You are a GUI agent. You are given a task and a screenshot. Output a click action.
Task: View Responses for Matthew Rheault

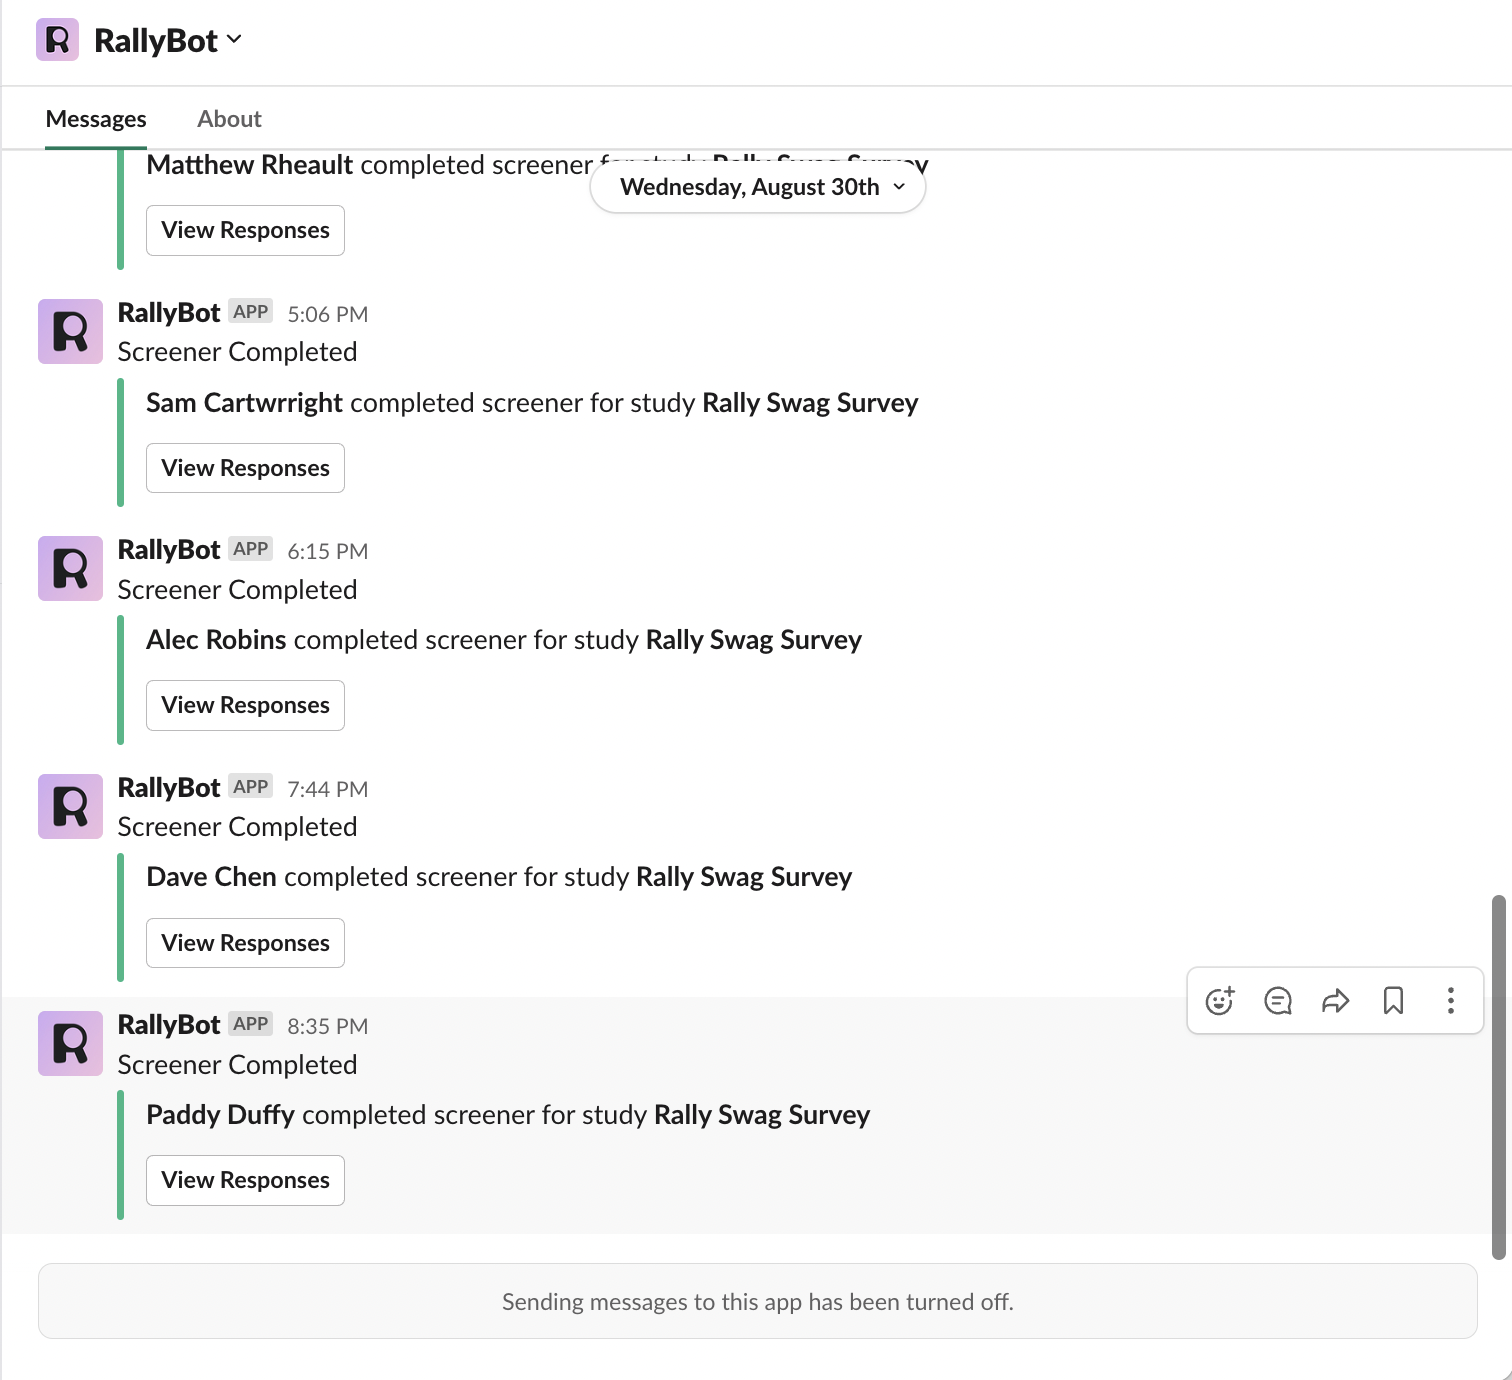pyautogui.click(x=245, y=230)
